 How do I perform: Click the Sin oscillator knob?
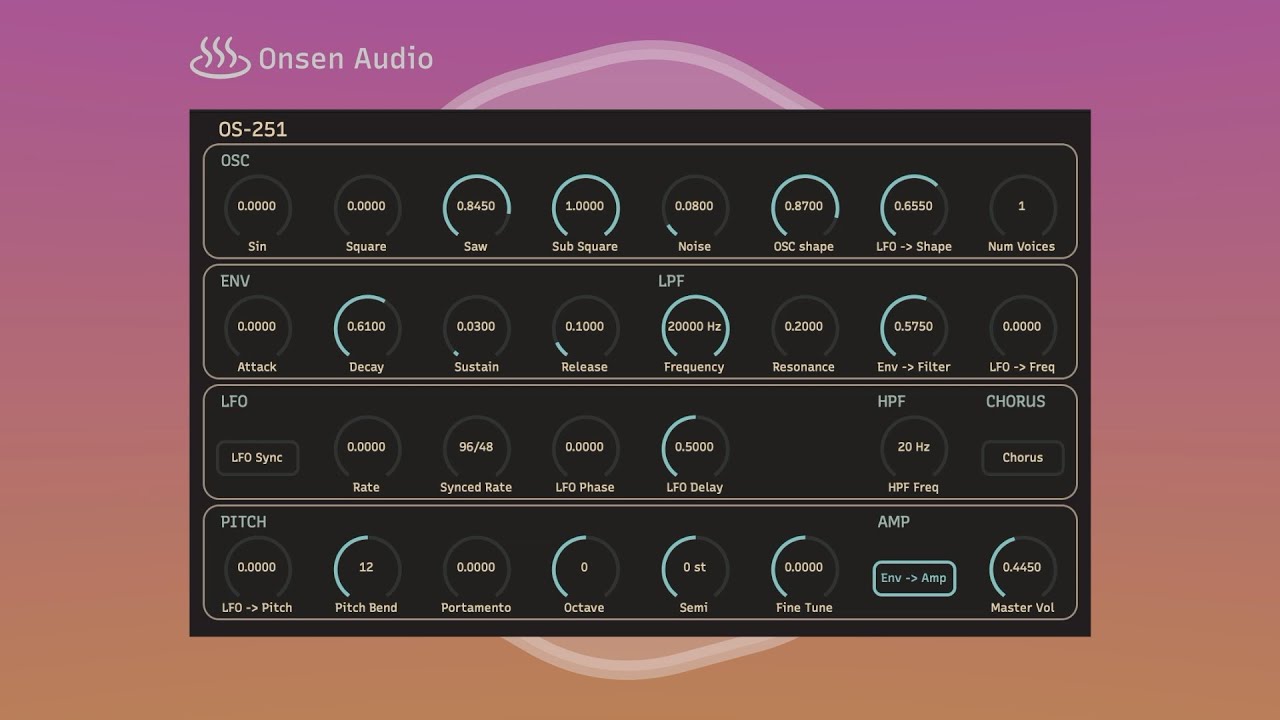257,207
